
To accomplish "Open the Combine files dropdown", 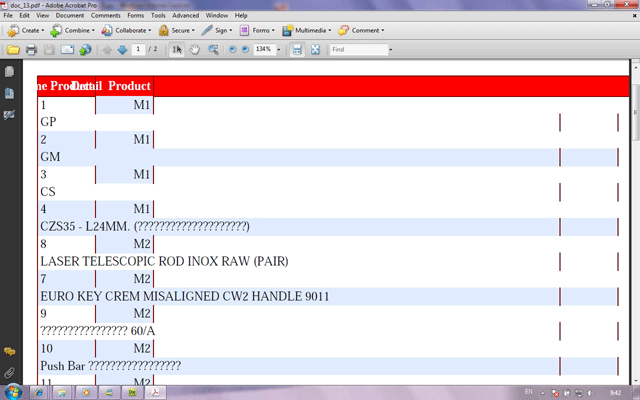I will [72, 30].
